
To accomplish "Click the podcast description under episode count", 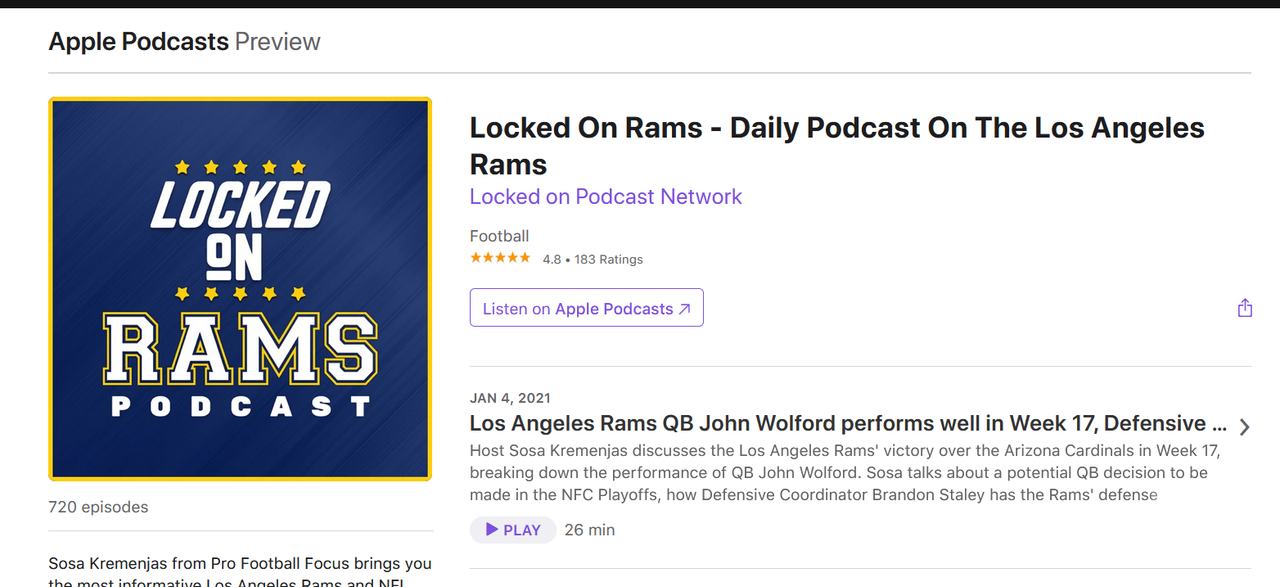I will [x=240, y=571].
